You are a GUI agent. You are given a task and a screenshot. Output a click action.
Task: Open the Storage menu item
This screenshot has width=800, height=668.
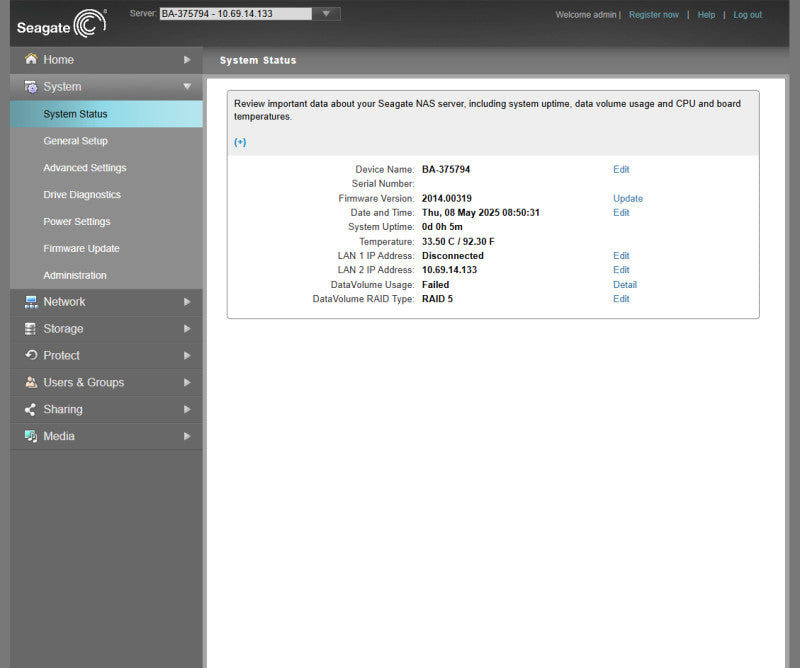(x=106, y=329)
